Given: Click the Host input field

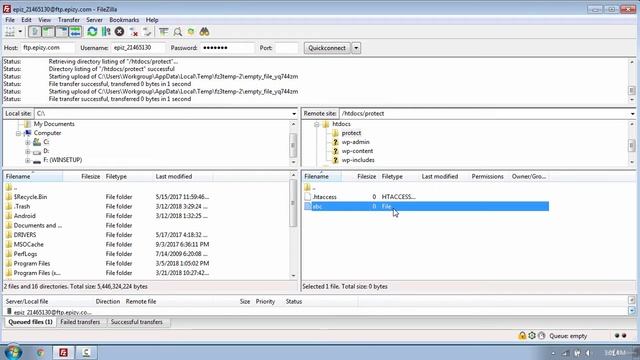Looking at the screenshot, I should (47, 48).
